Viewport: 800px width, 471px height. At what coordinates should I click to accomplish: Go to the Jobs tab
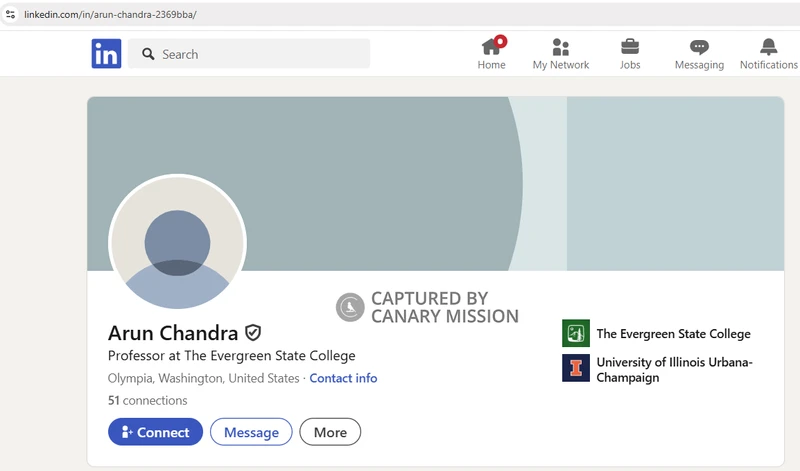tap(630, 54)
